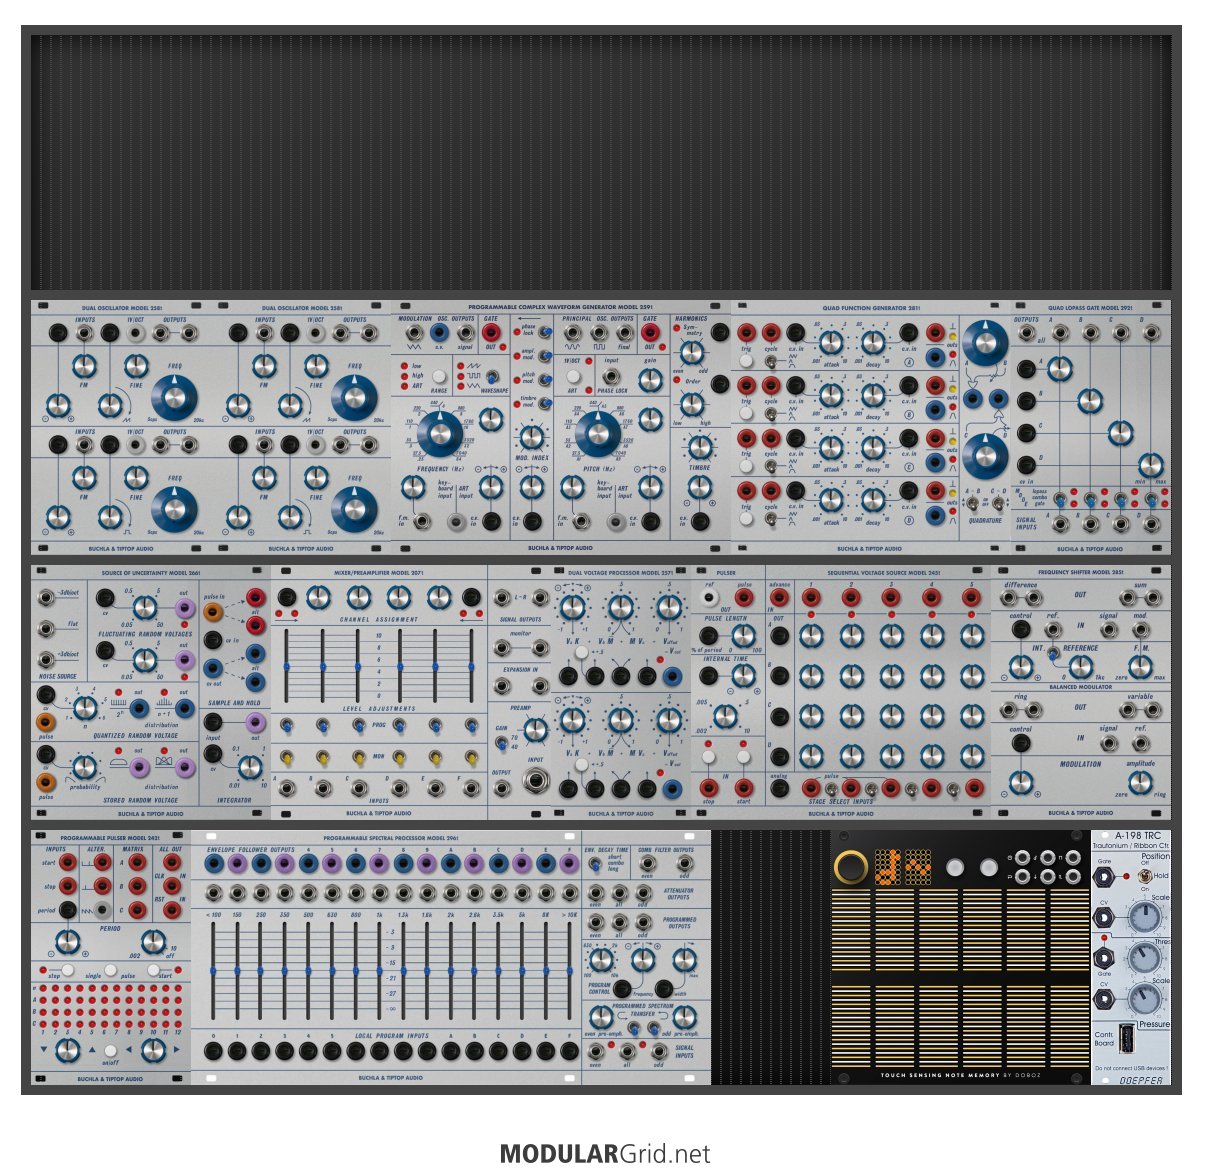The width and height of the screenshot is (1212, 1175).
Task: Click the RANGE button on the 259t
Action: point(439,377)
